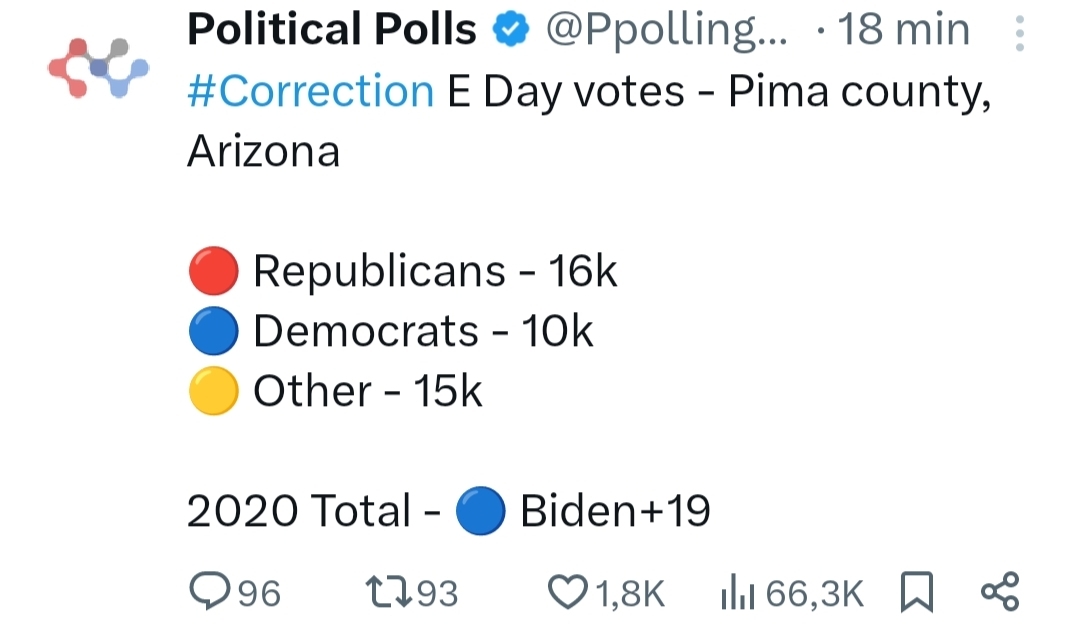Click the blue circle beside Democrats

[x=213, y=331]
